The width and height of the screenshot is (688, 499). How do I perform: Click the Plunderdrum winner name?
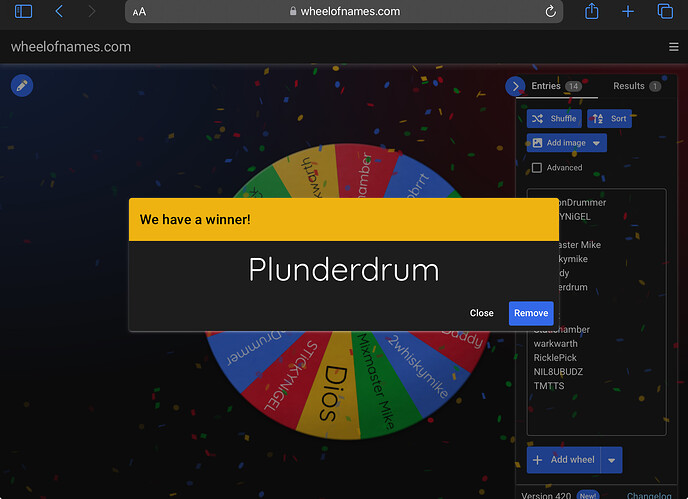coord(344,269)
